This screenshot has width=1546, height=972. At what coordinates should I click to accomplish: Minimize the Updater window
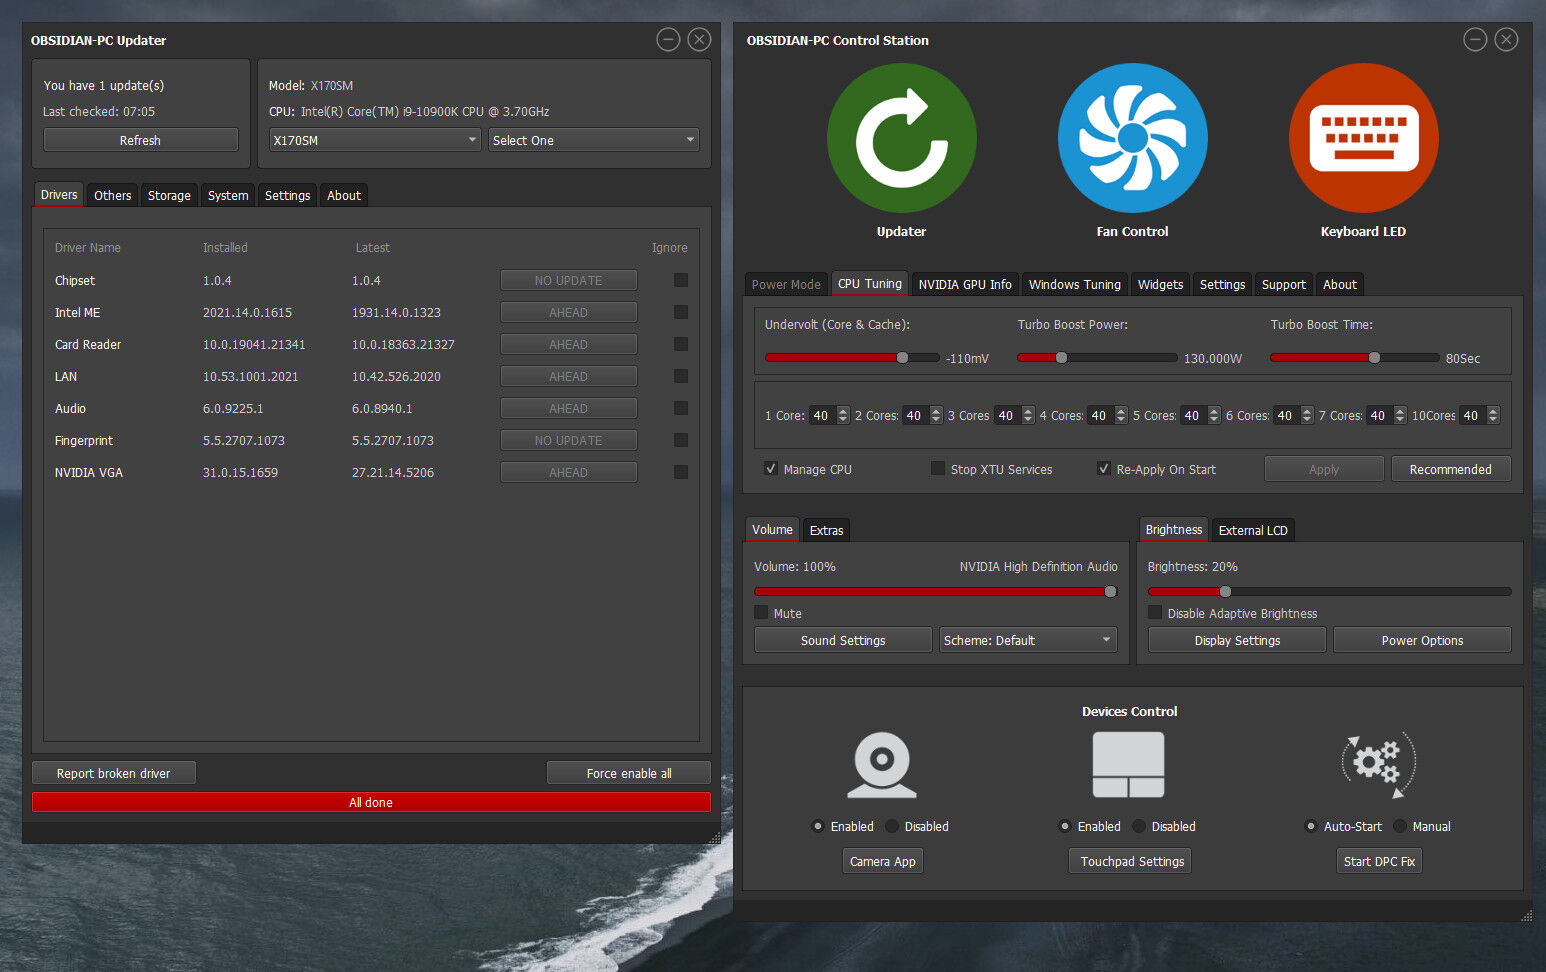(668, 39)
